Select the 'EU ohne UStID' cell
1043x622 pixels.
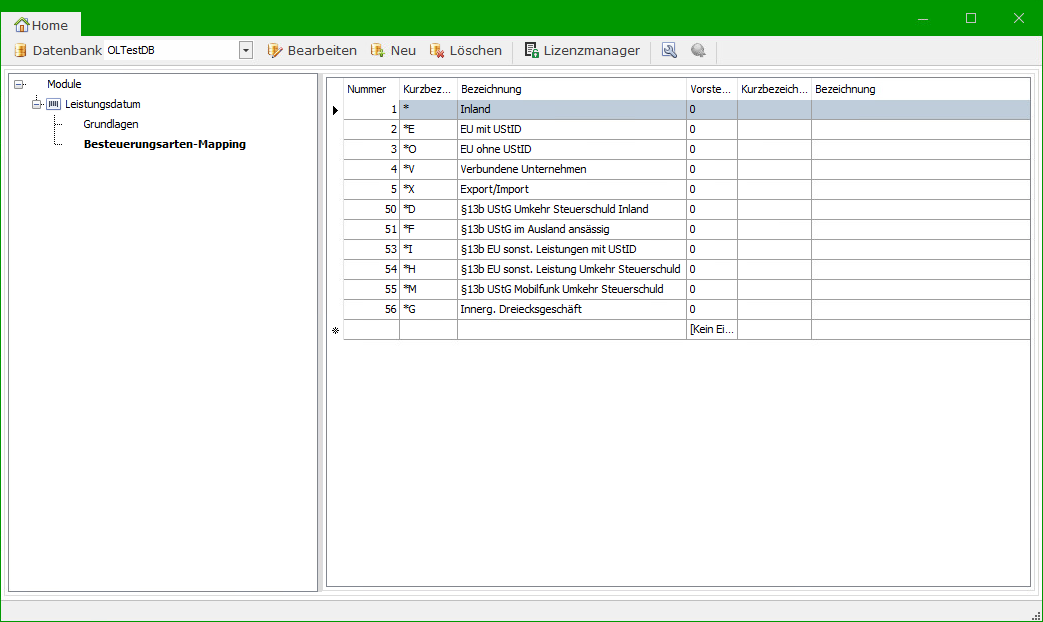572,150
